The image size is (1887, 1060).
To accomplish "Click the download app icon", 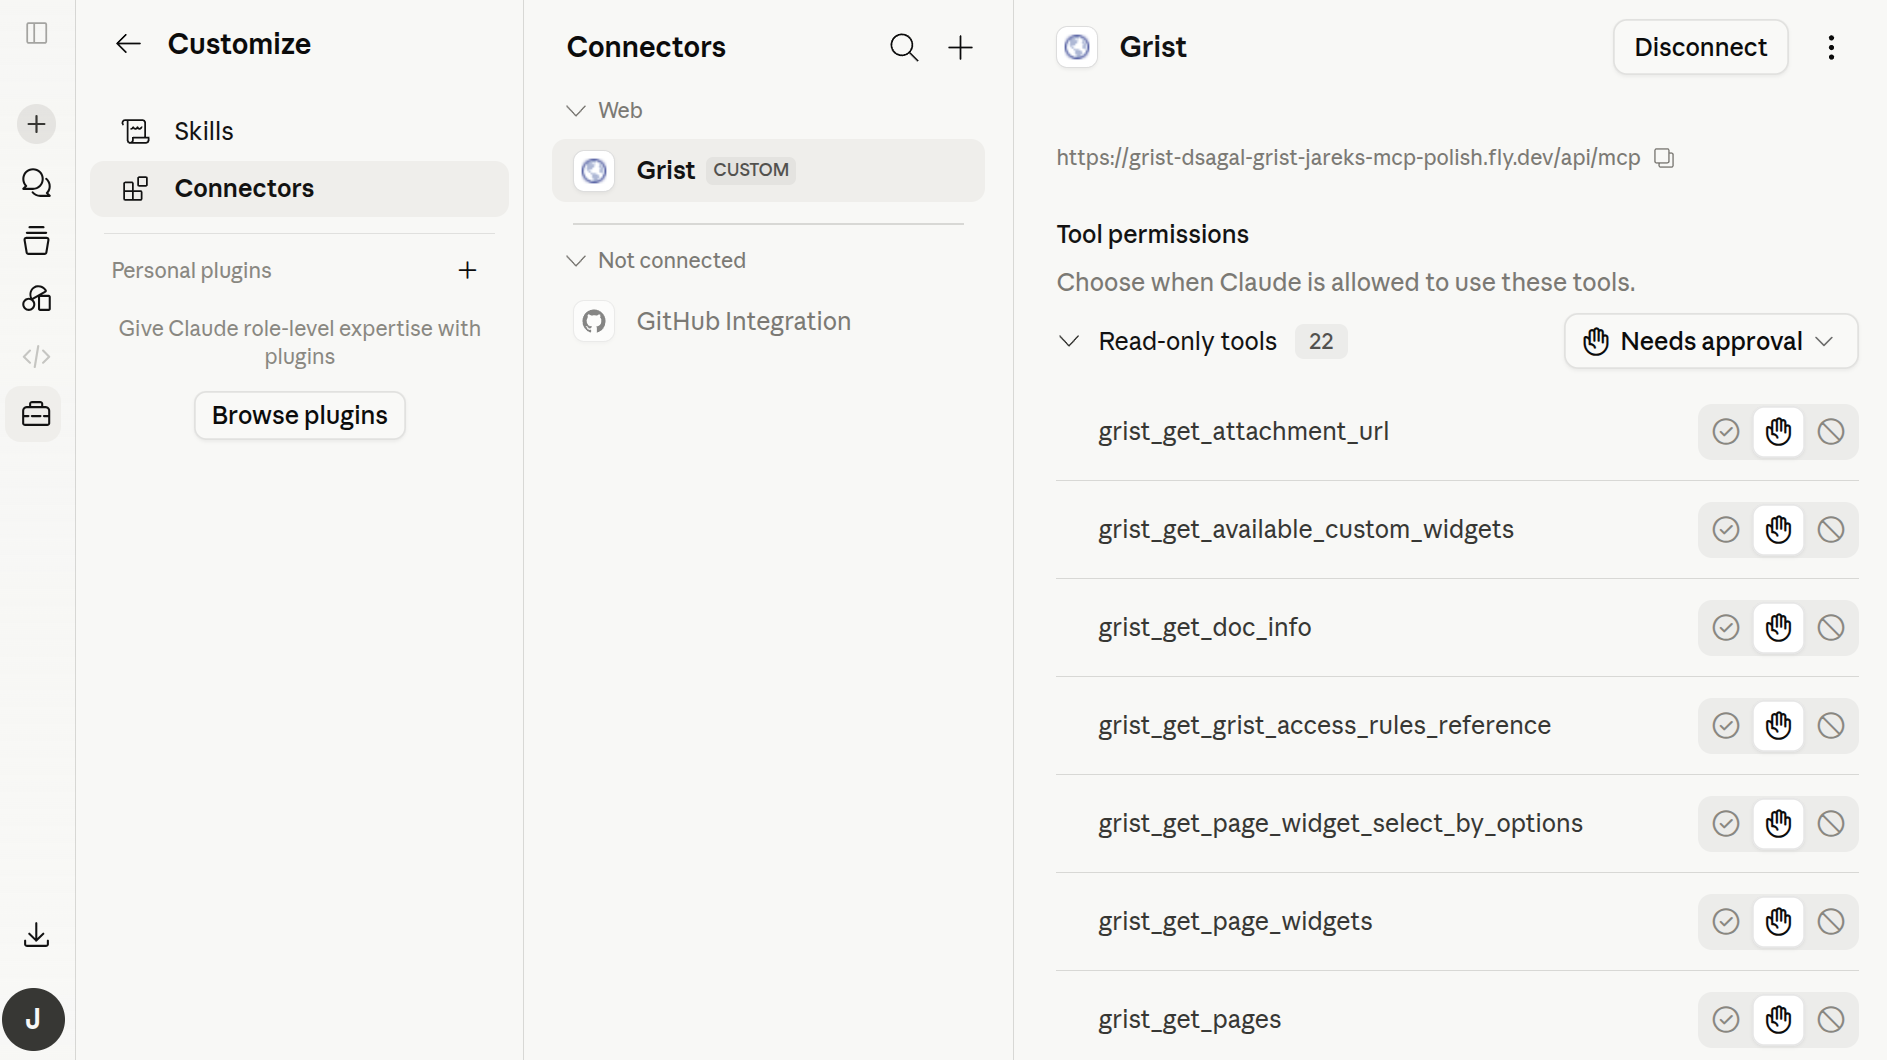I will pyautogui.click(x=37, y=935).
